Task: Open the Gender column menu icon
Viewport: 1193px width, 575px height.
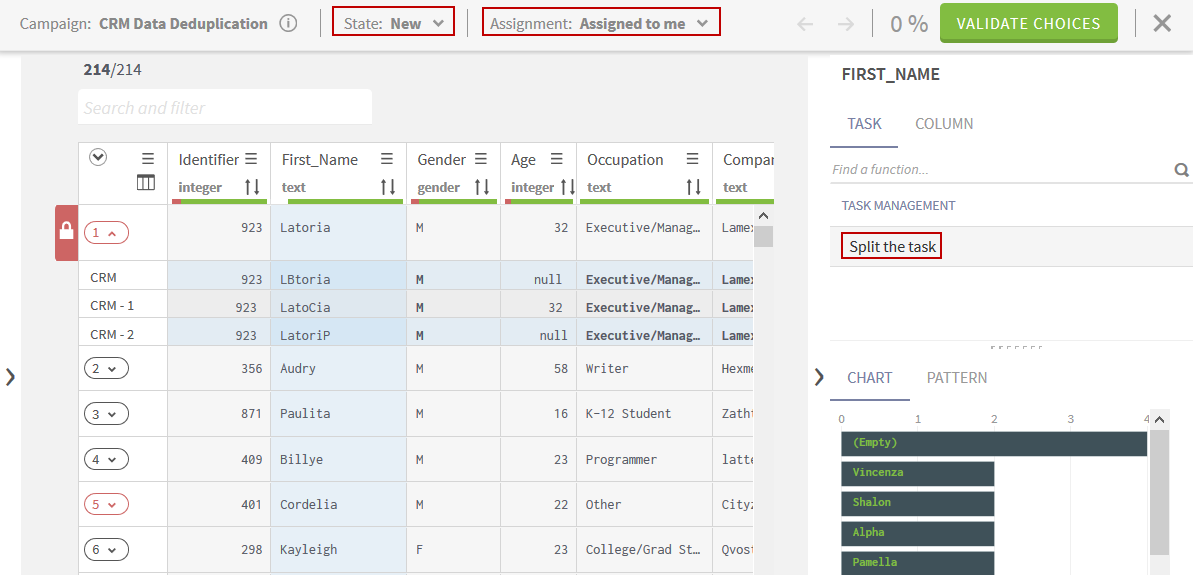Action: coord(481,159)
